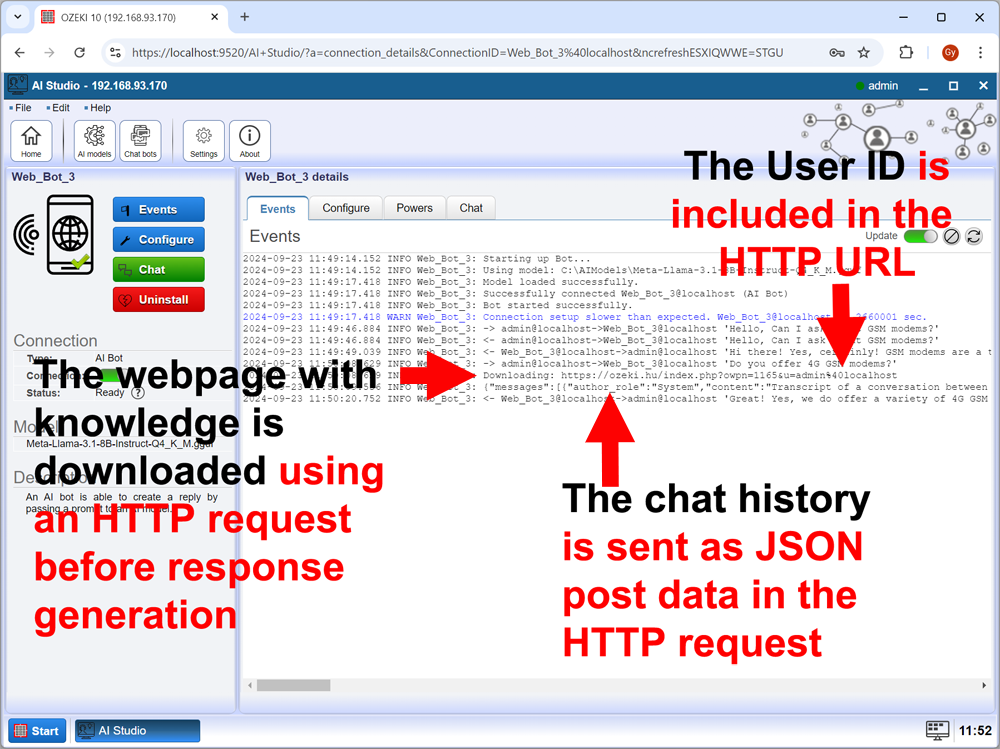Bookmark this page with star icon
The image size is (1000, 749).
click(864, 52)
